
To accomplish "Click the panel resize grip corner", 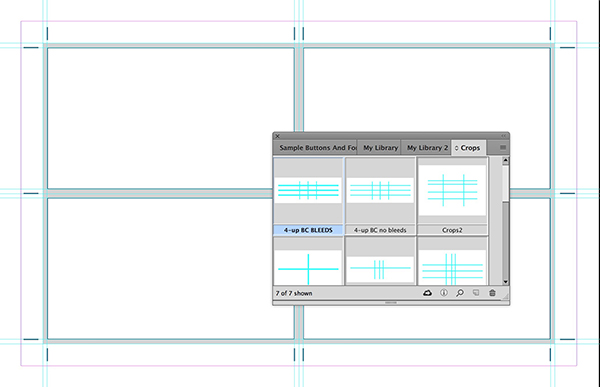I will pyautogui.click(x=505, y=296).
